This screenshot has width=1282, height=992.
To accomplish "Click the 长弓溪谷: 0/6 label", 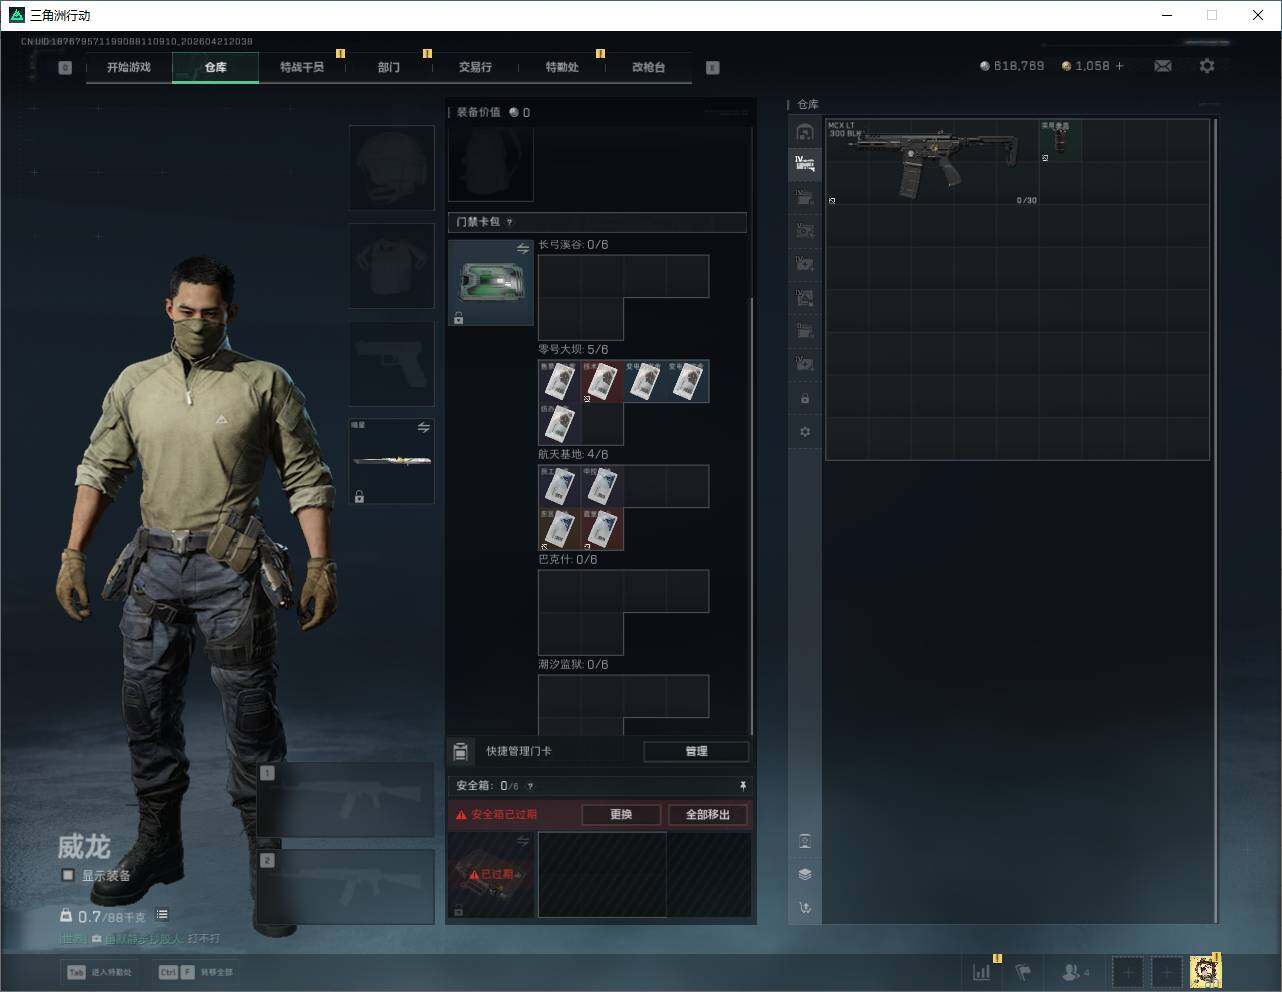I will click(573, 244).
